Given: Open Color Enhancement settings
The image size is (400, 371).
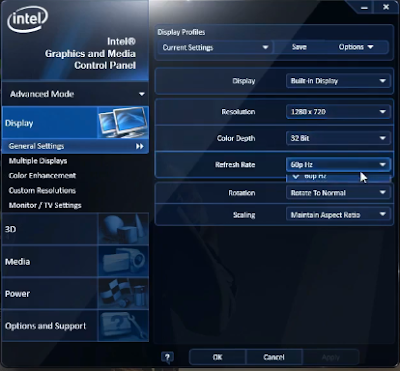Looking at the screenshot, I should click(x=42, y=176).
